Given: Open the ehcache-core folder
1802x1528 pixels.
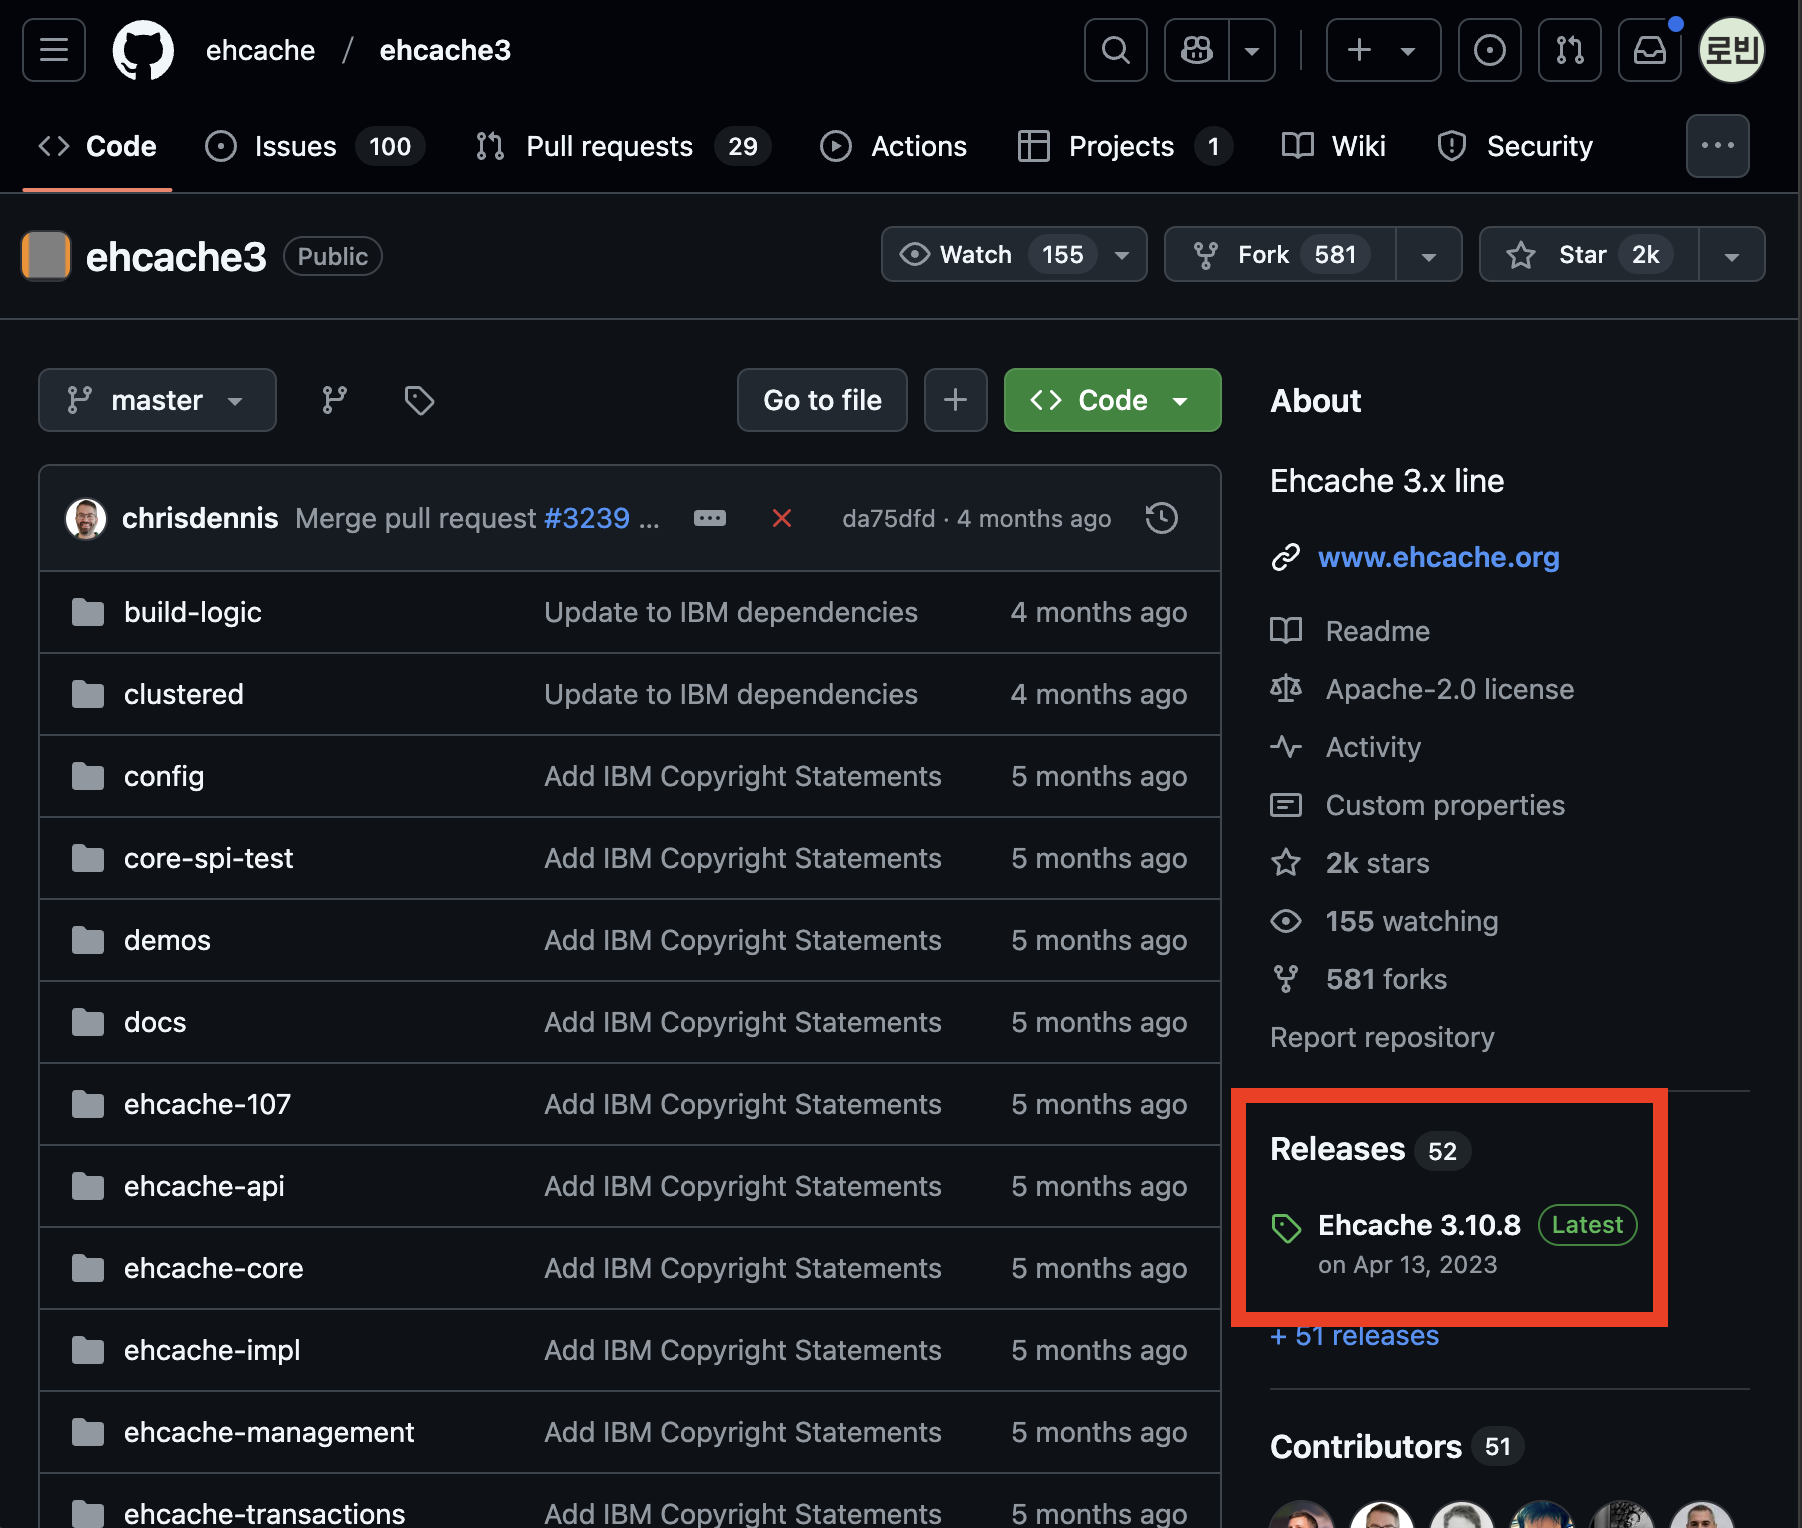Looking at the screenshot, I should pos(213,1268).
